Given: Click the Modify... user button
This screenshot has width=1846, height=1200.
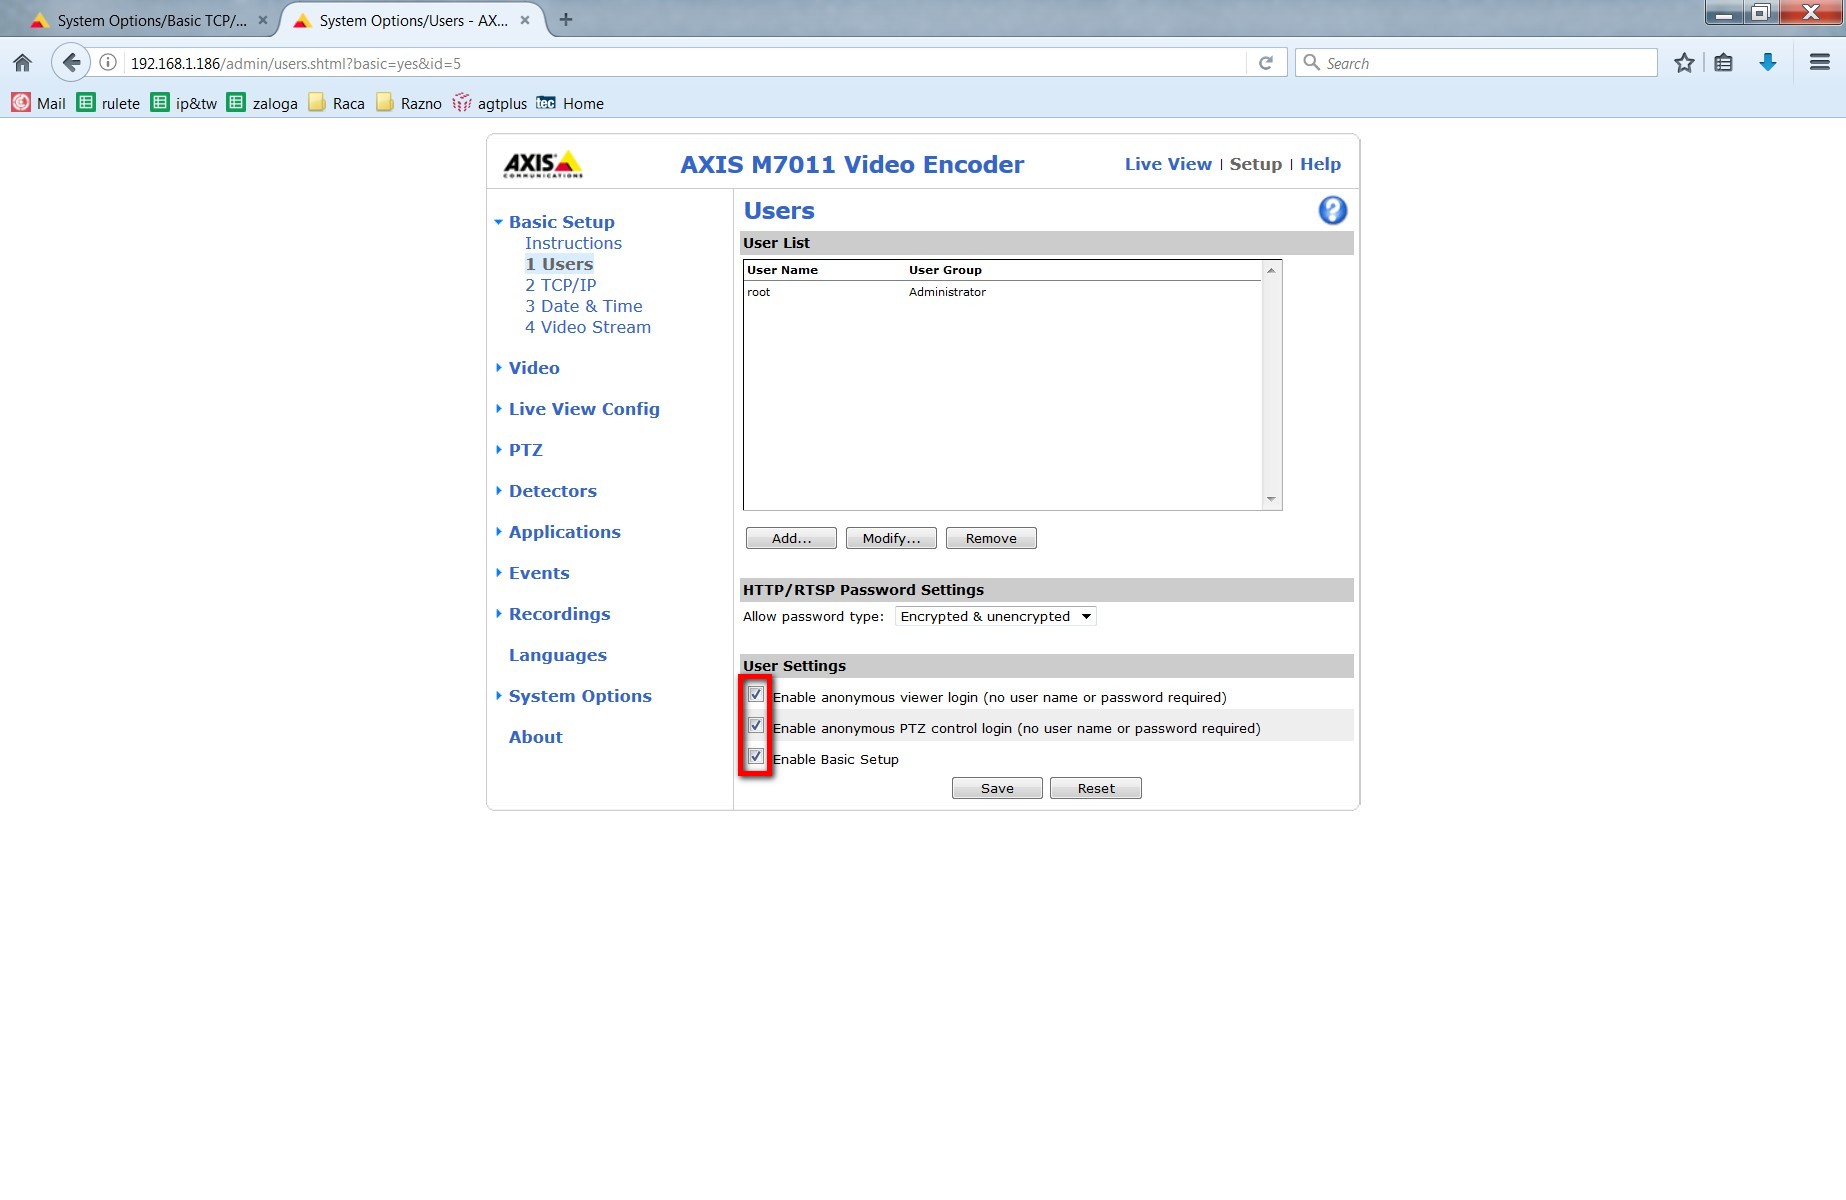Looking at the screenshot, I should (x=891, y=538).
